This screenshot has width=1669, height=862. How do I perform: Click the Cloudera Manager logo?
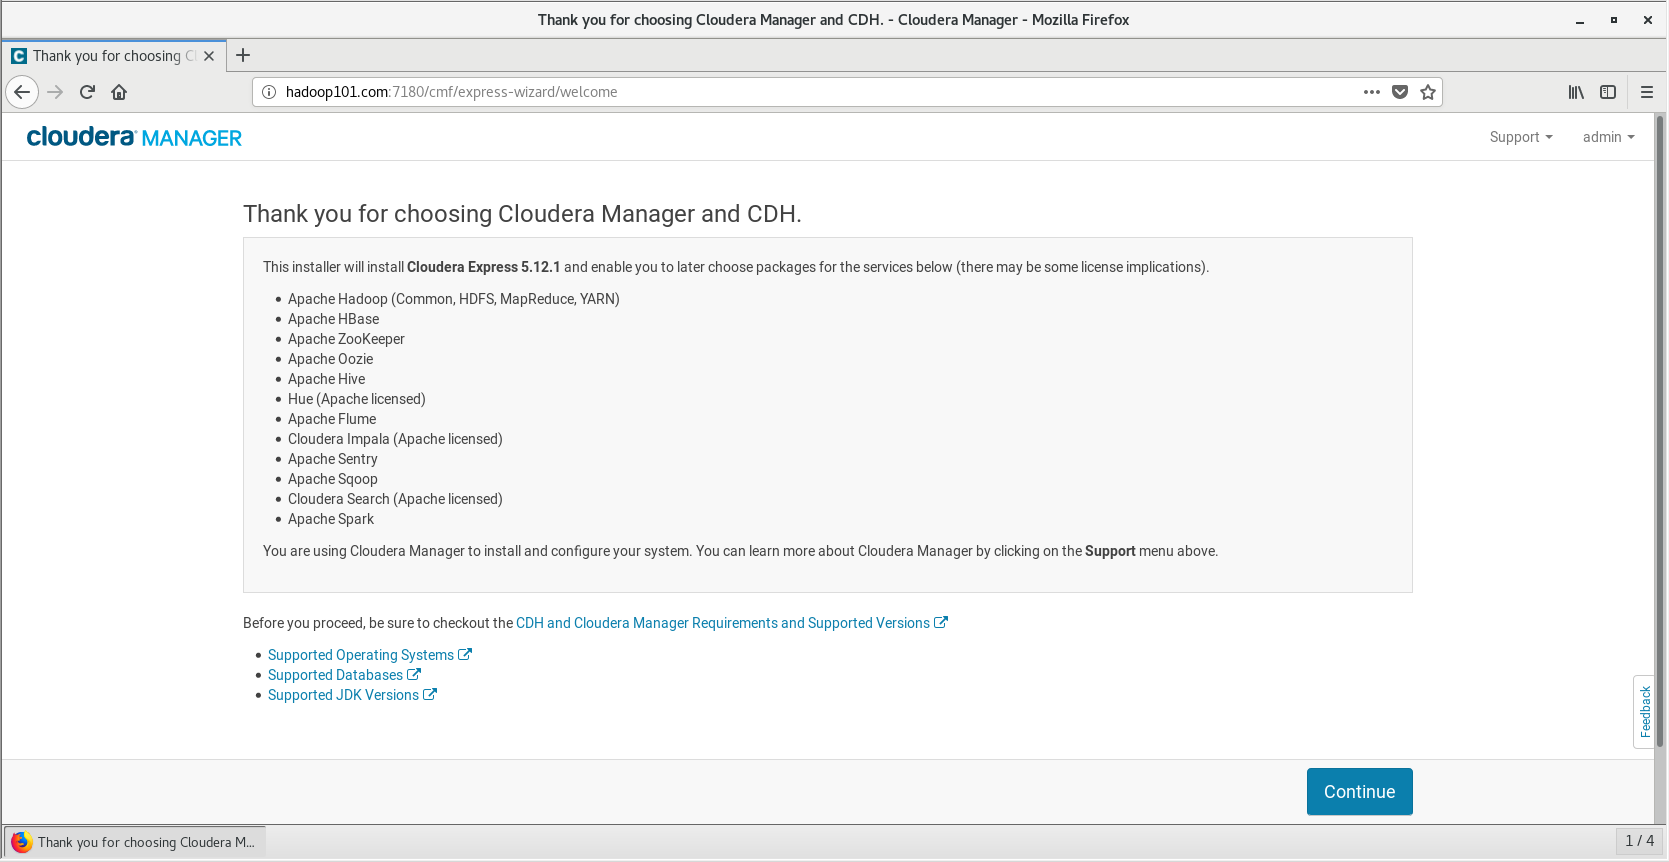pyautogui.click(x=134, y=137)
